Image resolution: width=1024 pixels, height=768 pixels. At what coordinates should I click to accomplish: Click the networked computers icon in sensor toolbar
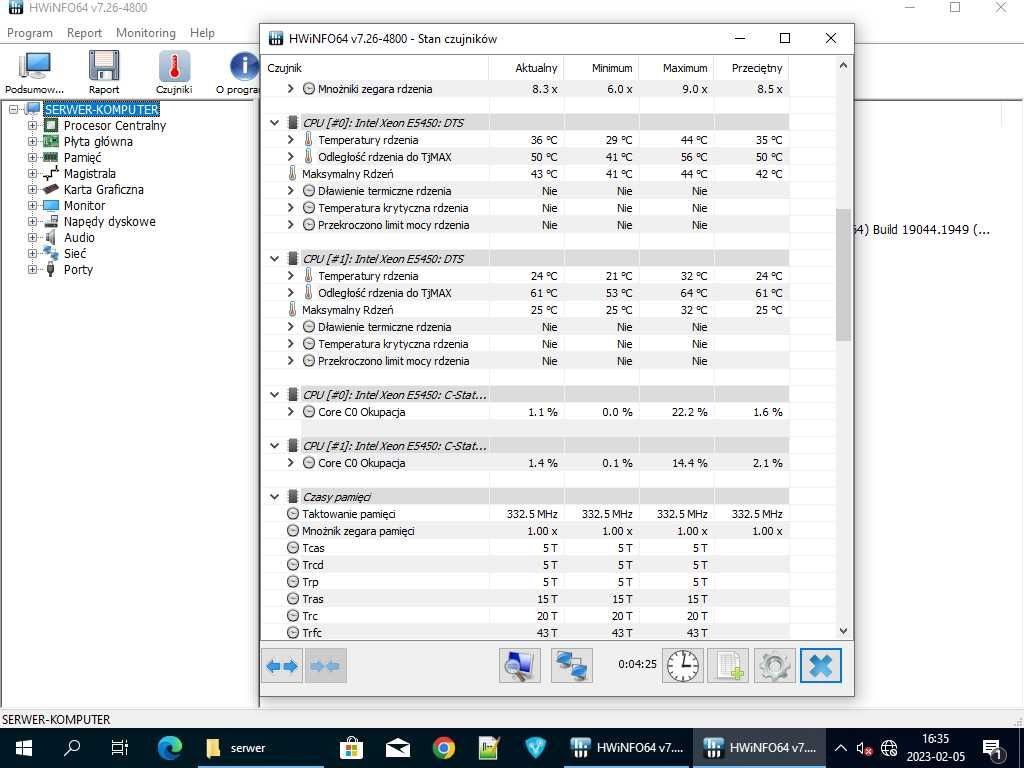(x=571, y=665)
